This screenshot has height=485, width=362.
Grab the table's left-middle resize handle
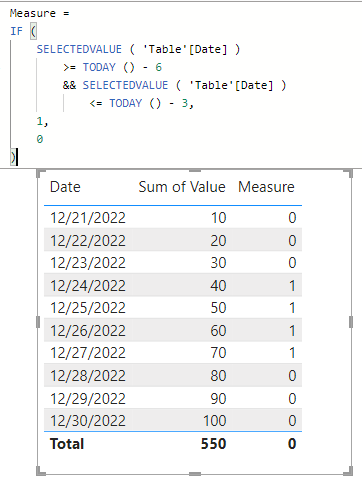[x=38, y=322]
